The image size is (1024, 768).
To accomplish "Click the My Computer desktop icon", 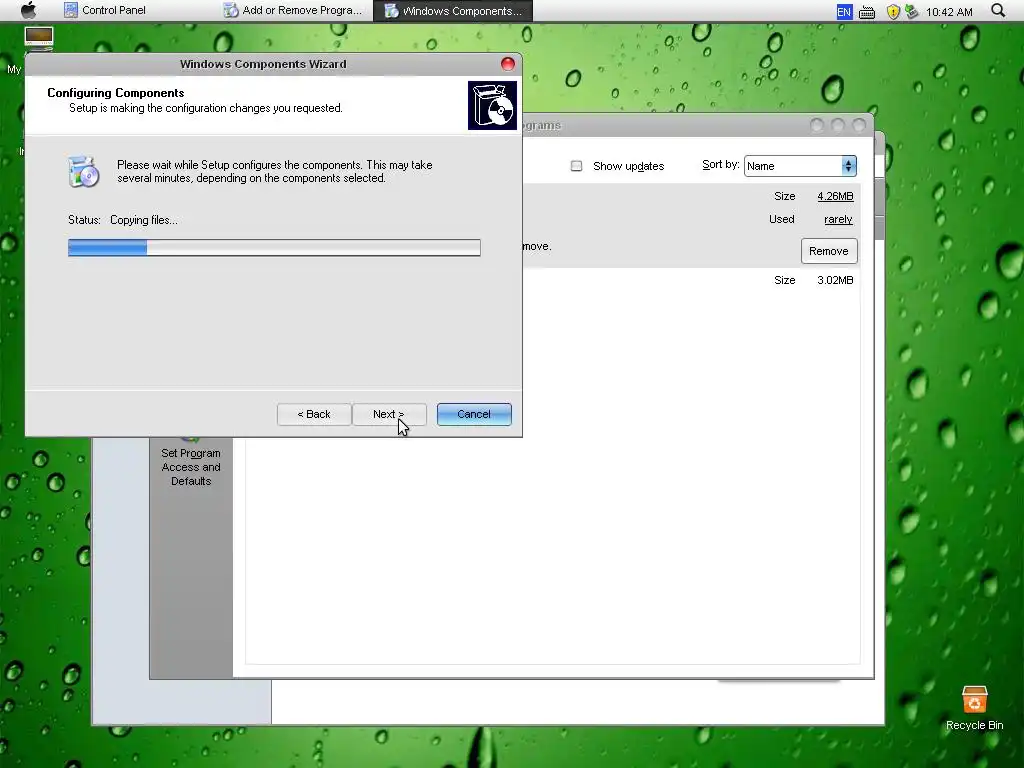I will pos(39,39).
